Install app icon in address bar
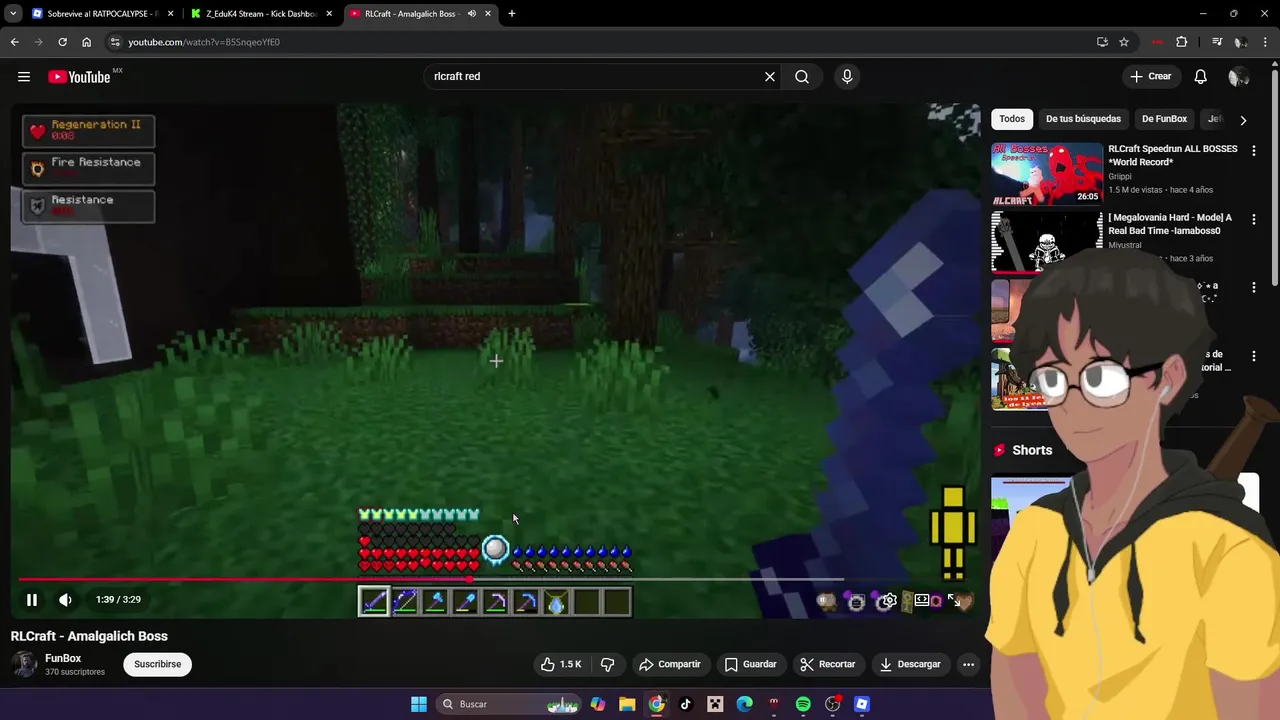Screen dimensions: 1280x720 (x=1102, y=42)
